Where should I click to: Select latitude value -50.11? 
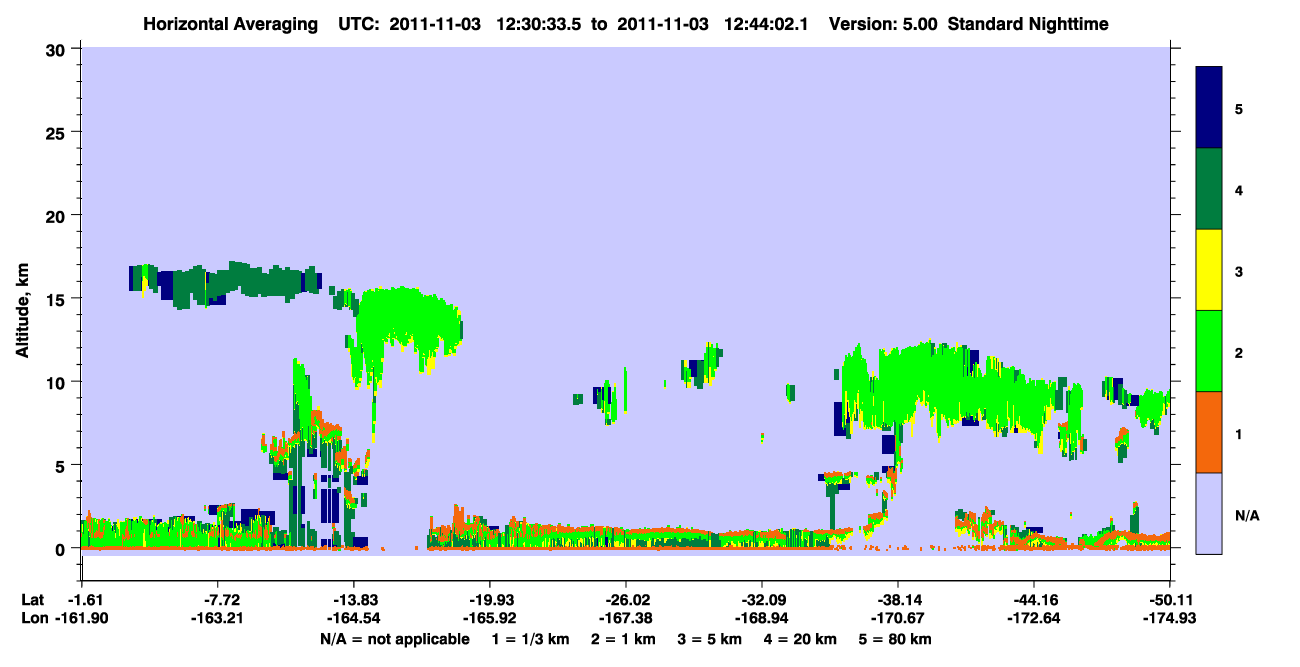click(1170, 600)
